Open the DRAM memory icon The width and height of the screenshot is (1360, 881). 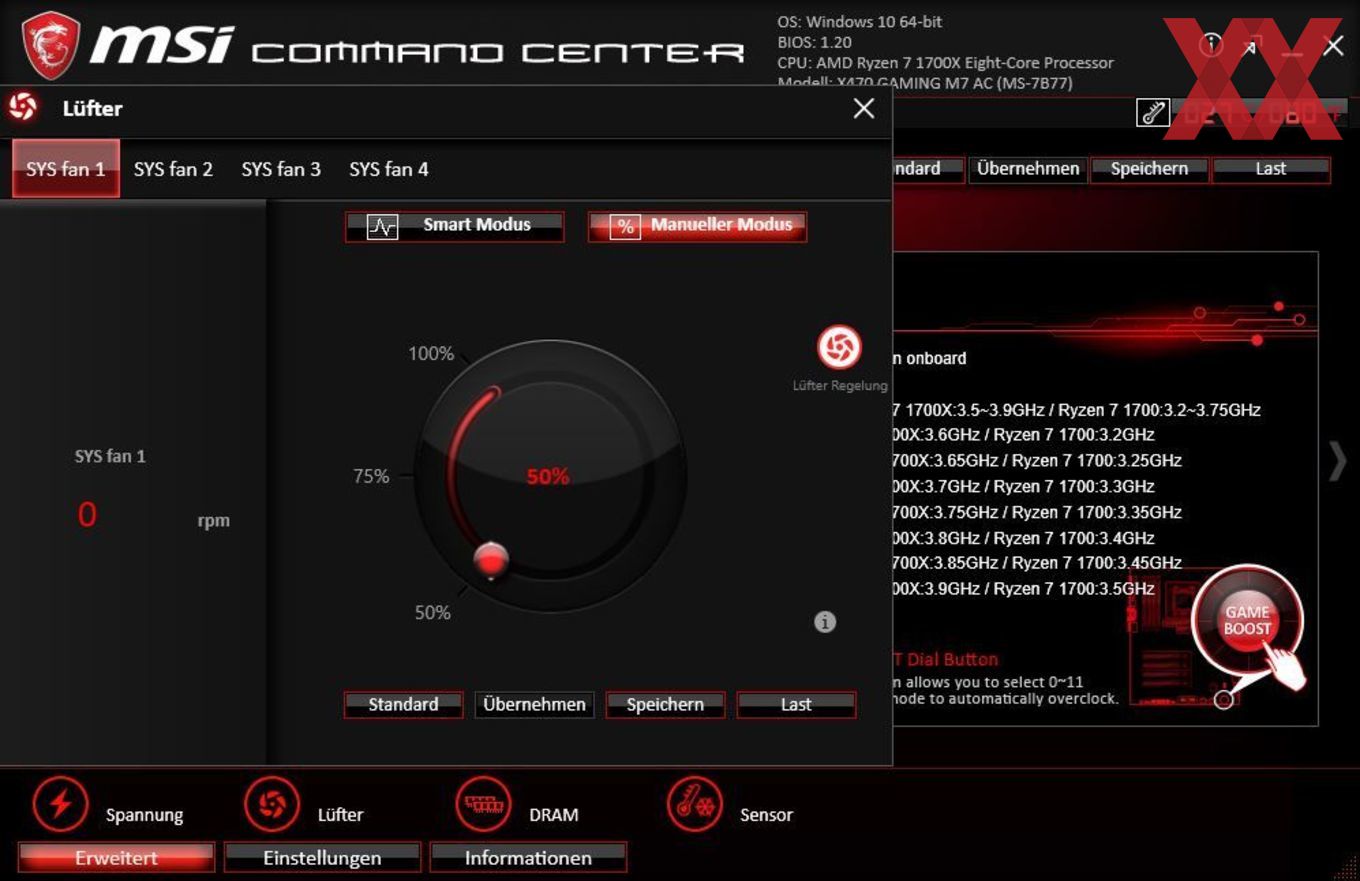coord(484,804)
